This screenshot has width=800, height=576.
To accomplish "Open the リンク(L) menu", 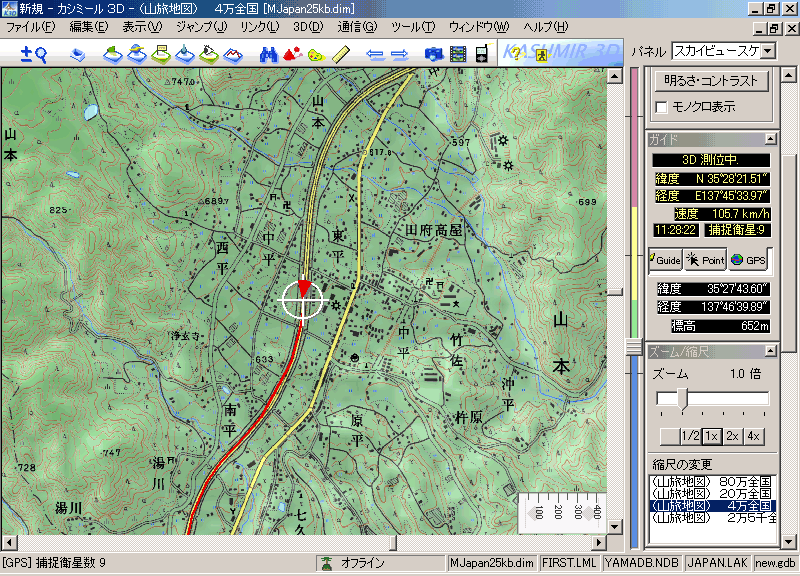I will (260, 27).
